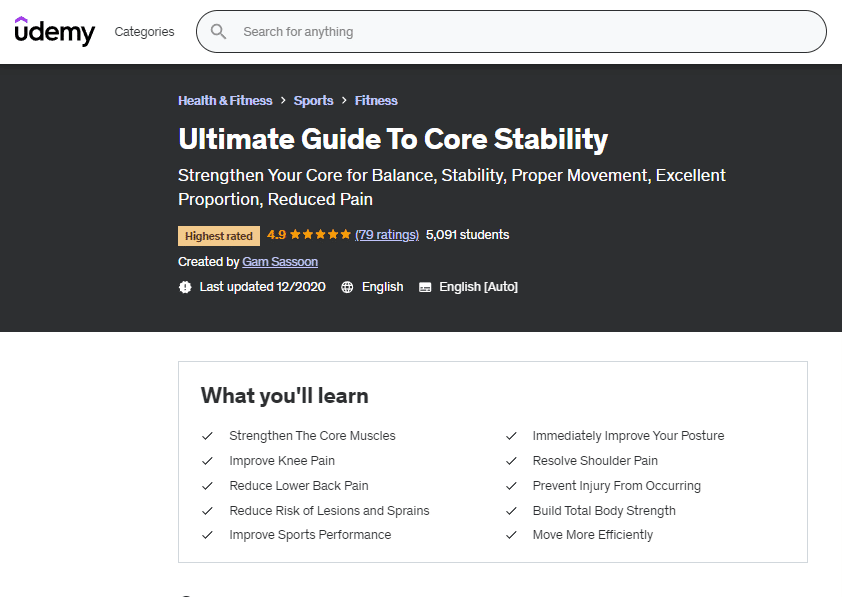
Task: Open the Categories menu
Action: point(144,32)
